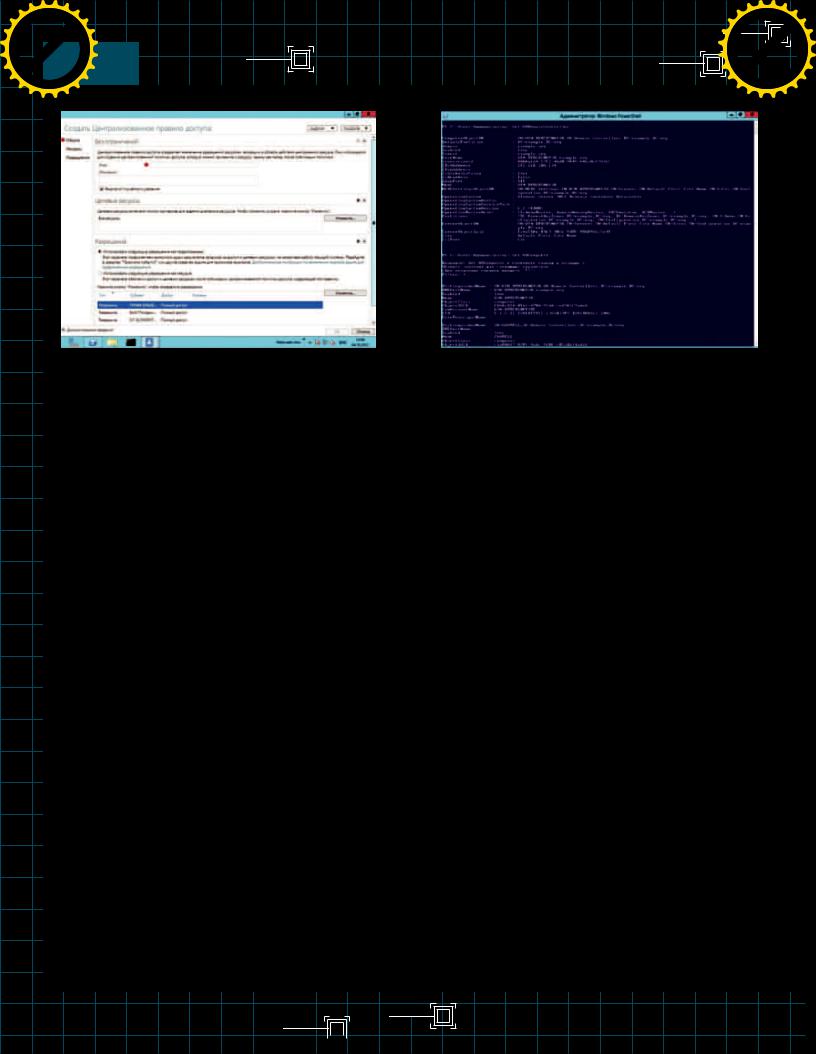
Task: Sort permissions table by Доступ column
Action: 166,295
